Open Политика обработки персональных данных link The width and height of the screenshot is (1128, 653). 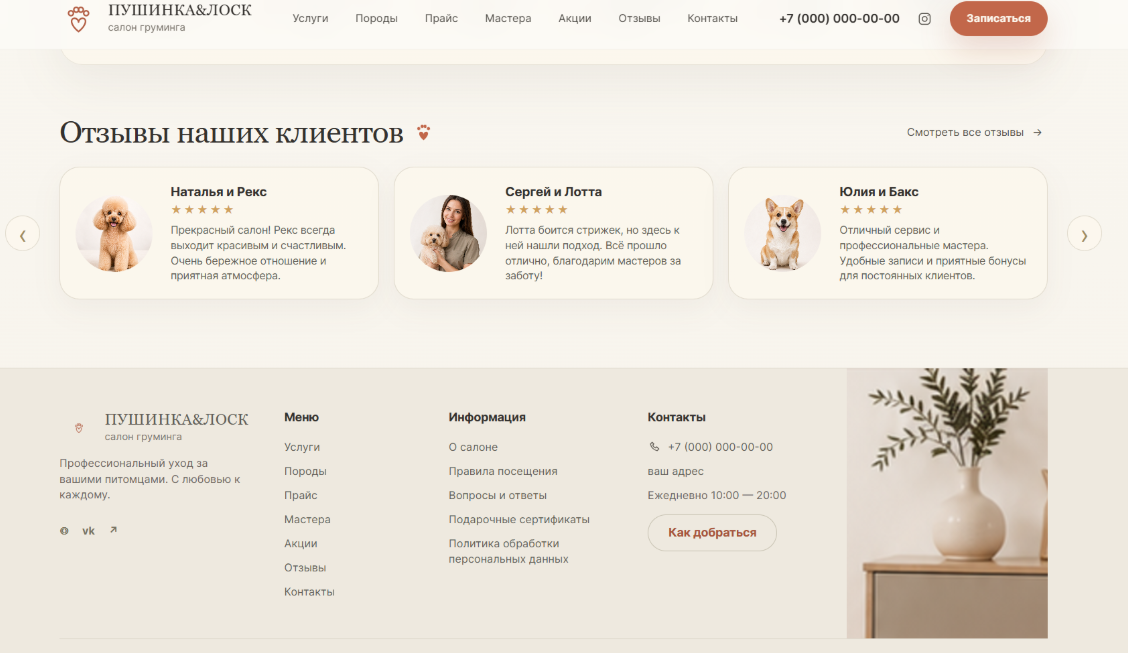point(509,552)
